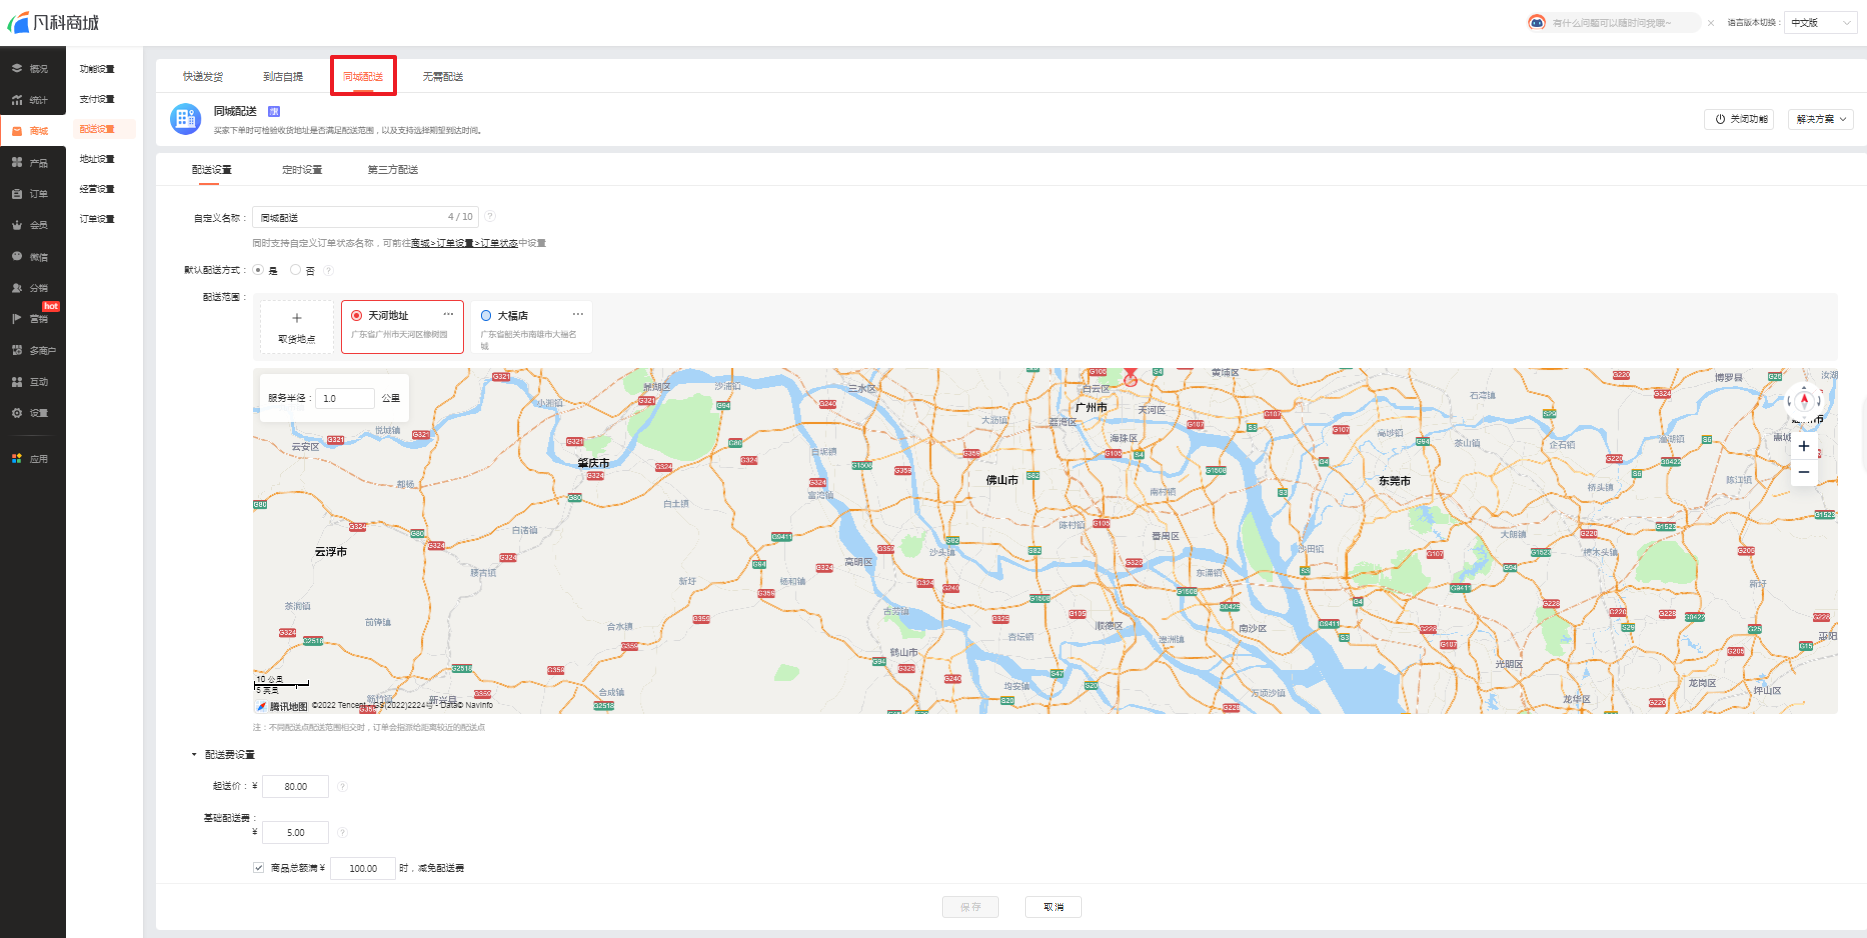Open 微信 WeChat section
Viewport: 1867px width, 938px height.
32,257
